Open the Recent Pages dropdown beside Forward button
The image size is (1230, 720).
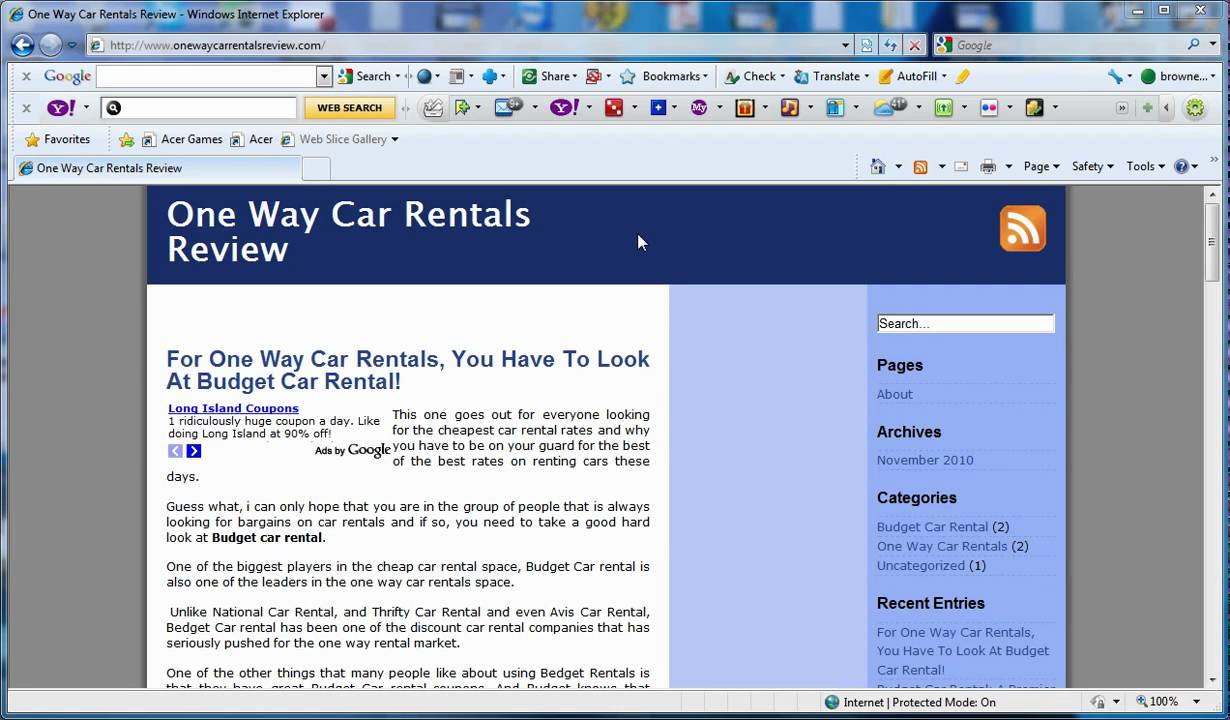(72, 45)
